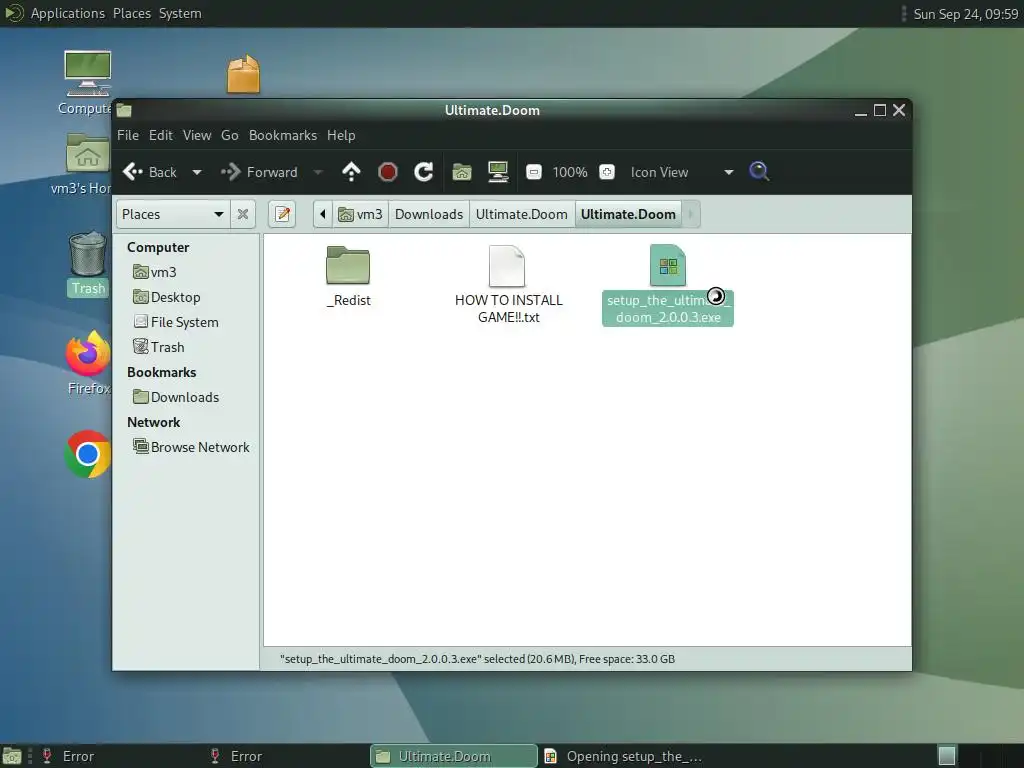Open the Back history dropdown arrow
The image size is (1024, 768).
[197, 172]
